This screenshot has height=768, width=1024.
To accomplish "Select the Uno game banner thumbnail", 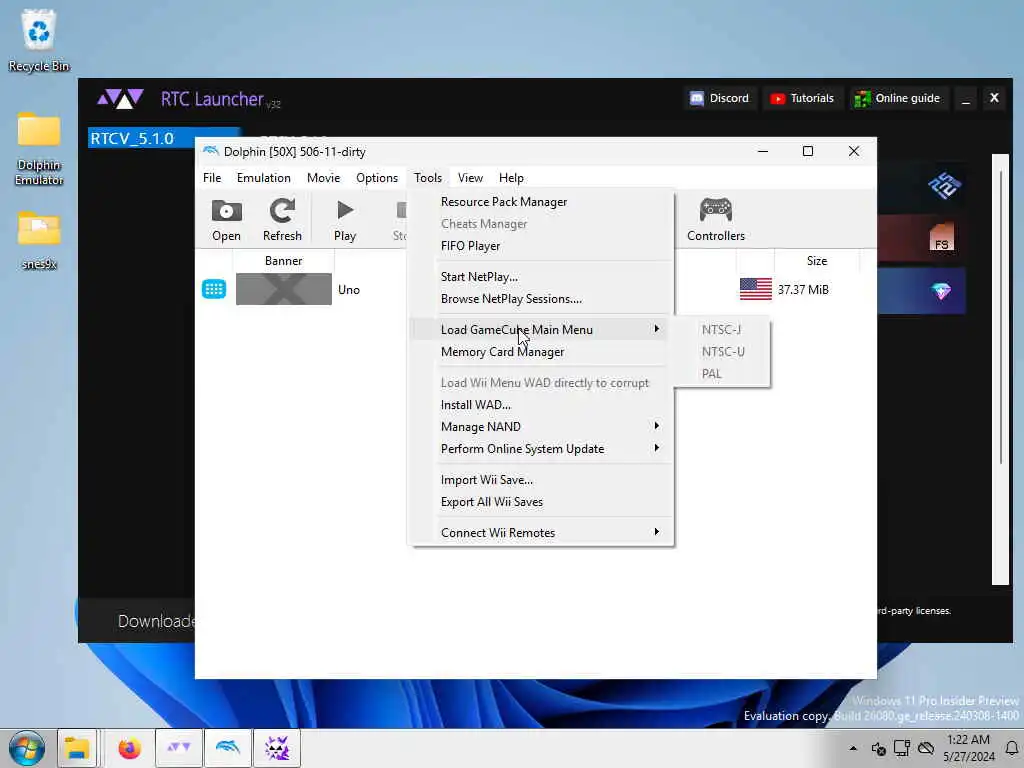I will [283, 289].
